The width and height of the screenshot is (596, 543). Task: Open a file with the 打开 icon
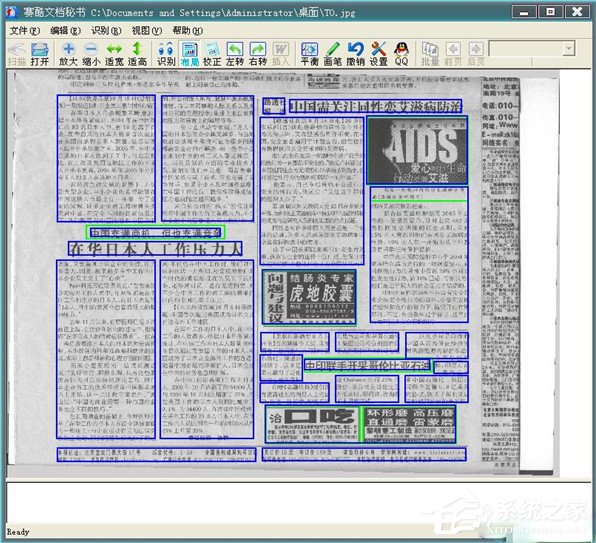pos(40,54)
